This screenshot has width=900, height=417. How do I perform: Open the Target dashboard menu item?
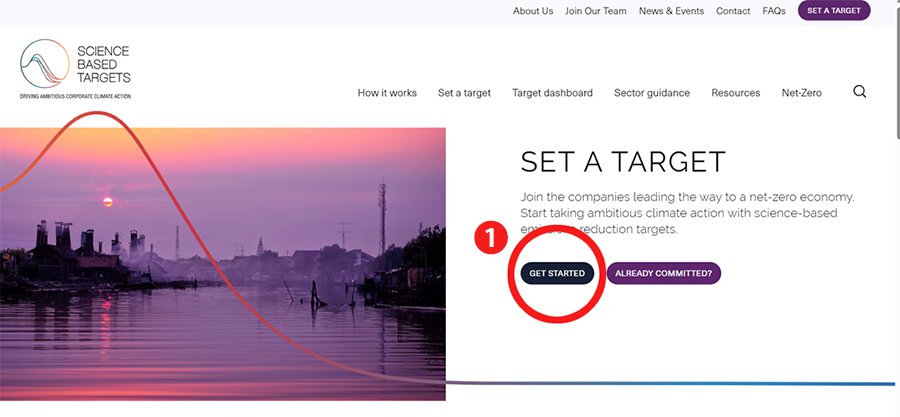552,93
